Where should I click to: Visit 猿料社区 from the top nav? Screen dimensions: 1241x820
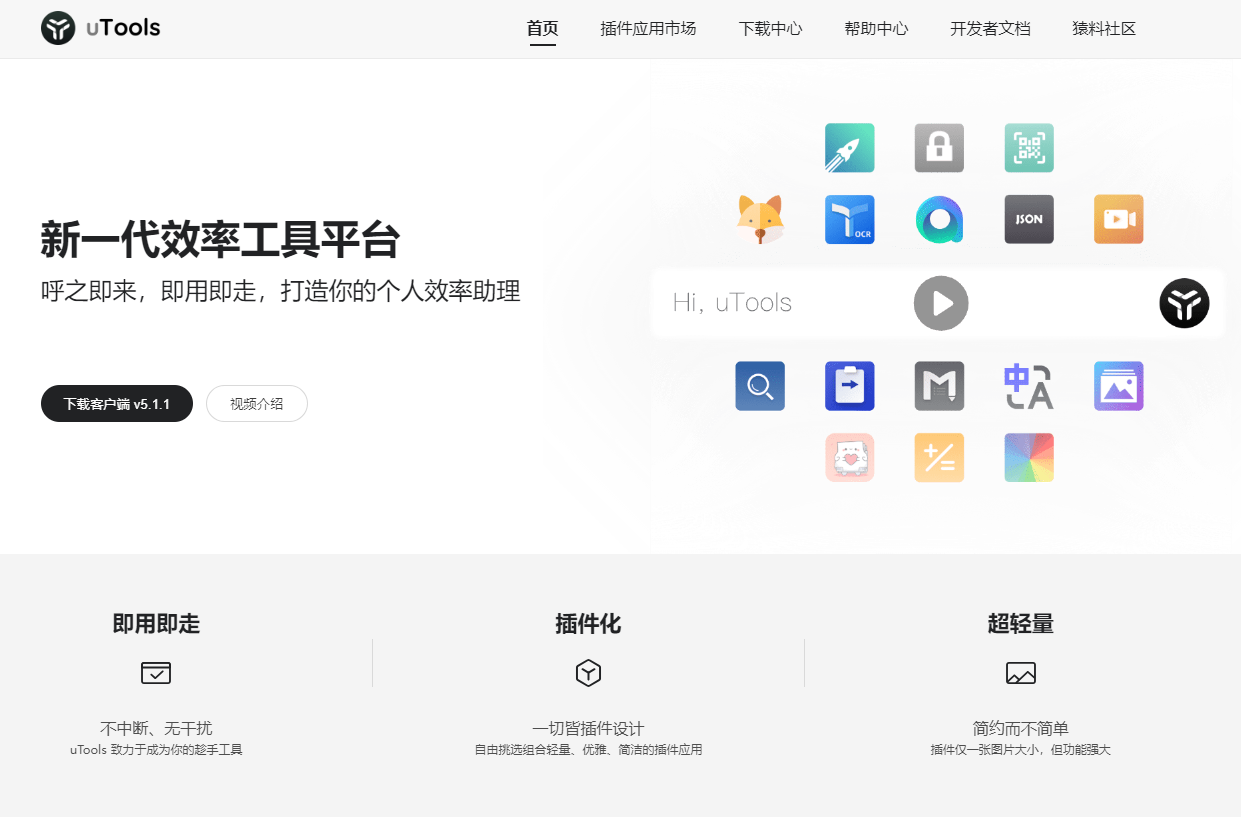click(x=1104, y=29)
